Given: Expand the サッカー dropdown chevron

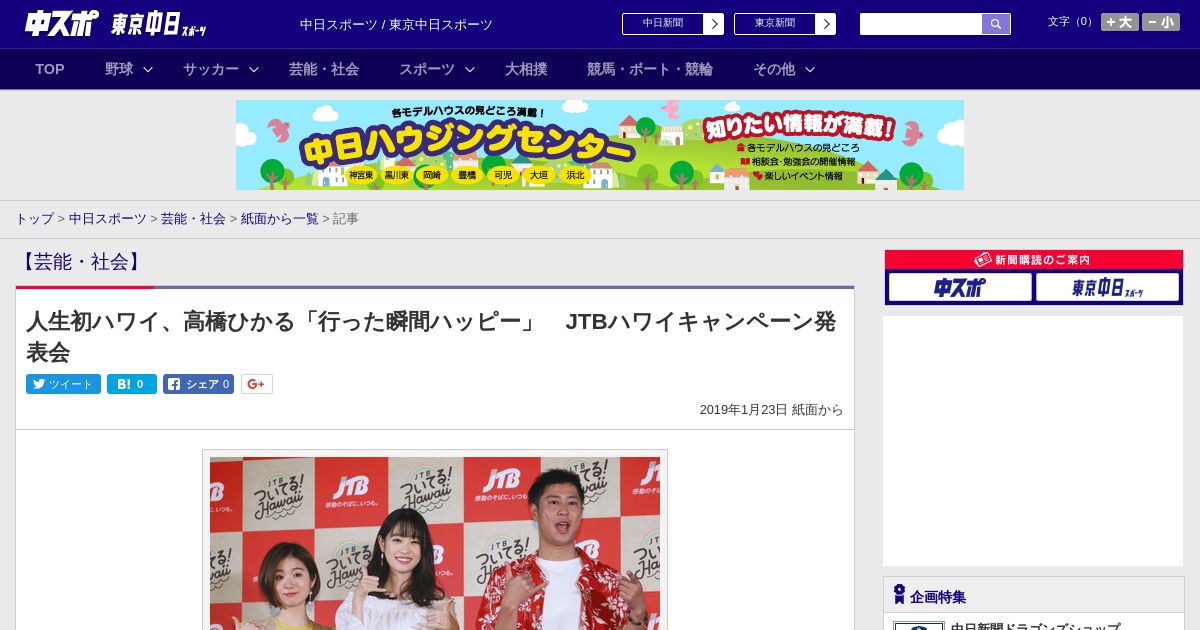Looking at the screenshot, I should click(x=254, y=69).
